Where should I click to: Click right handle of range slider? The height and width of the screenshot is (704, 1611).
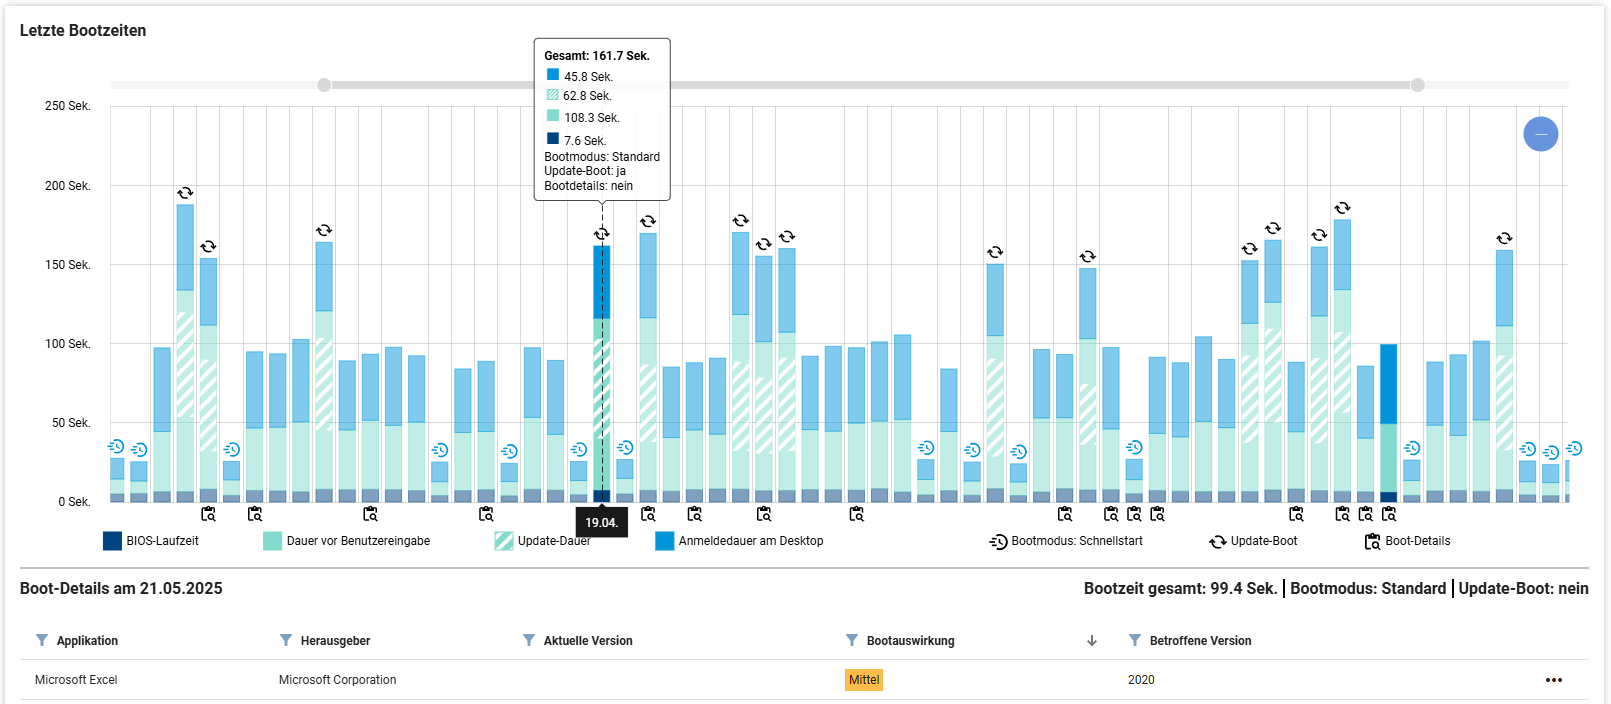[1417, 85]
